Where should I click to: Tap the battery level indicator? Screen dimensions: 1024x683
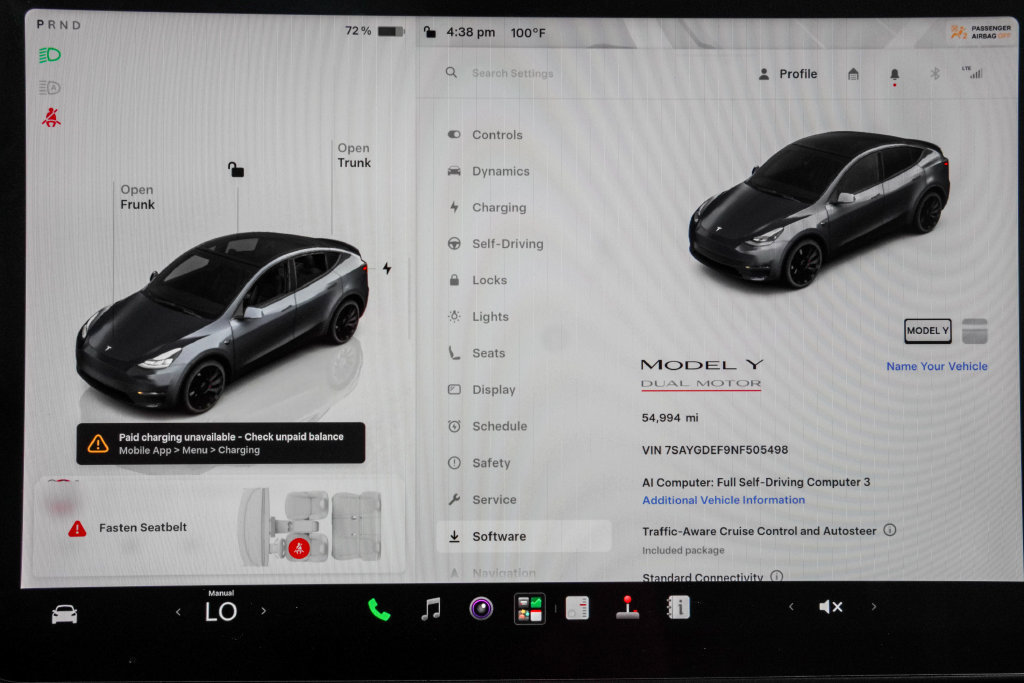(375, 31)
